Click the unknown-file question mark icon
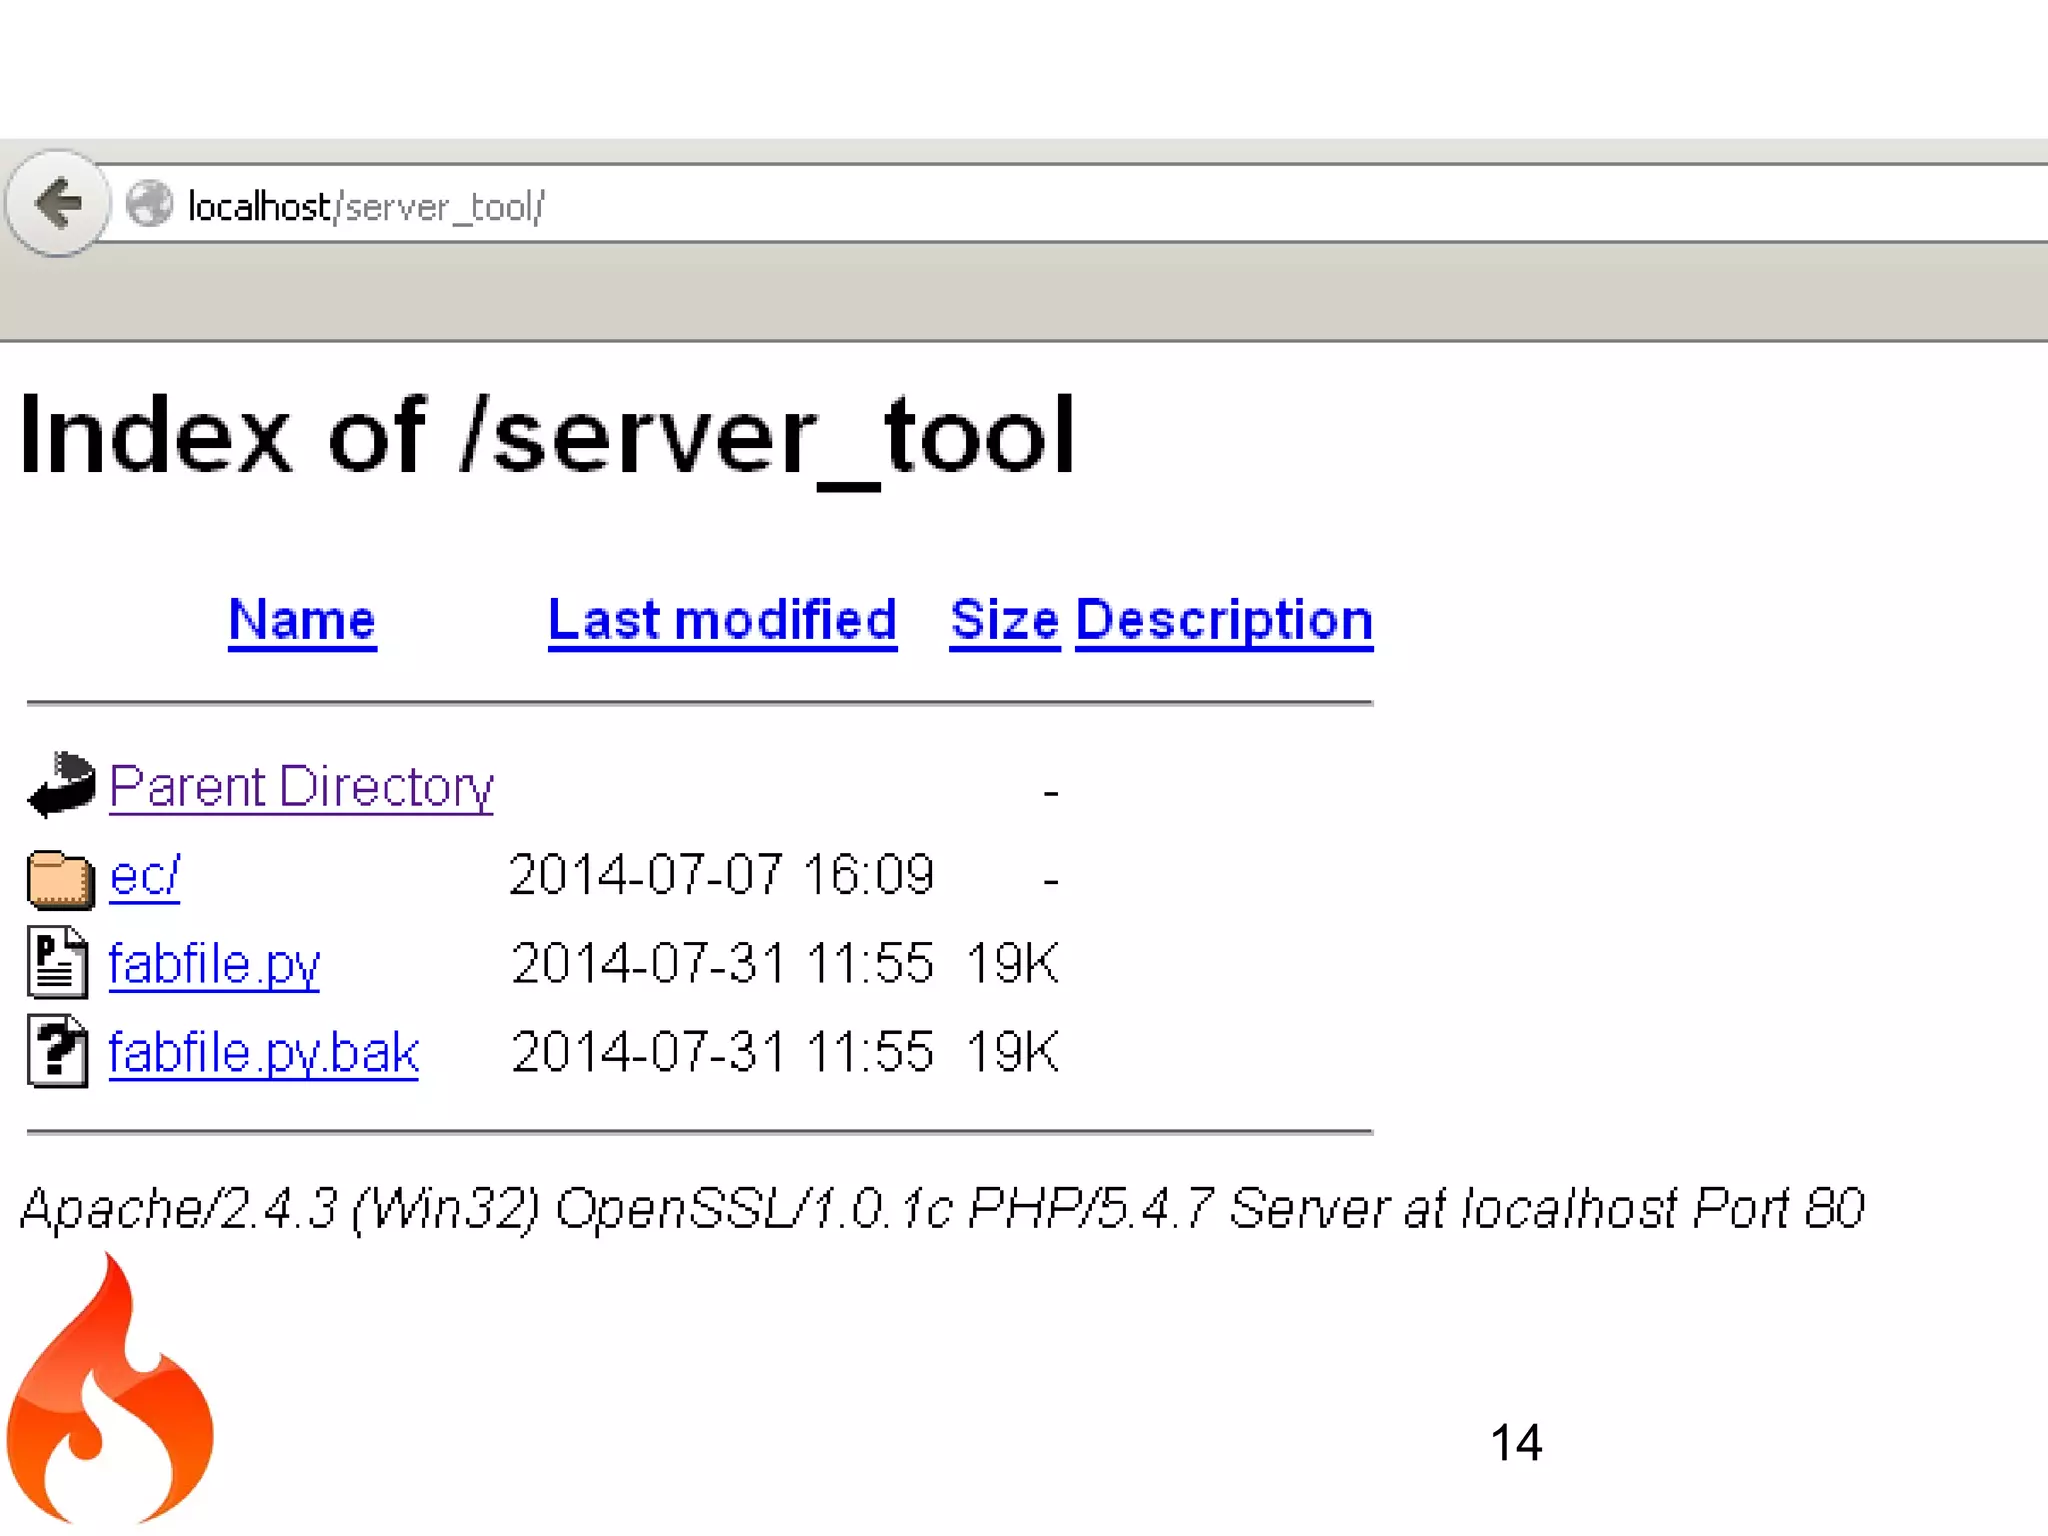The image size is (2048, 1536). click(x=58, y=1051)
